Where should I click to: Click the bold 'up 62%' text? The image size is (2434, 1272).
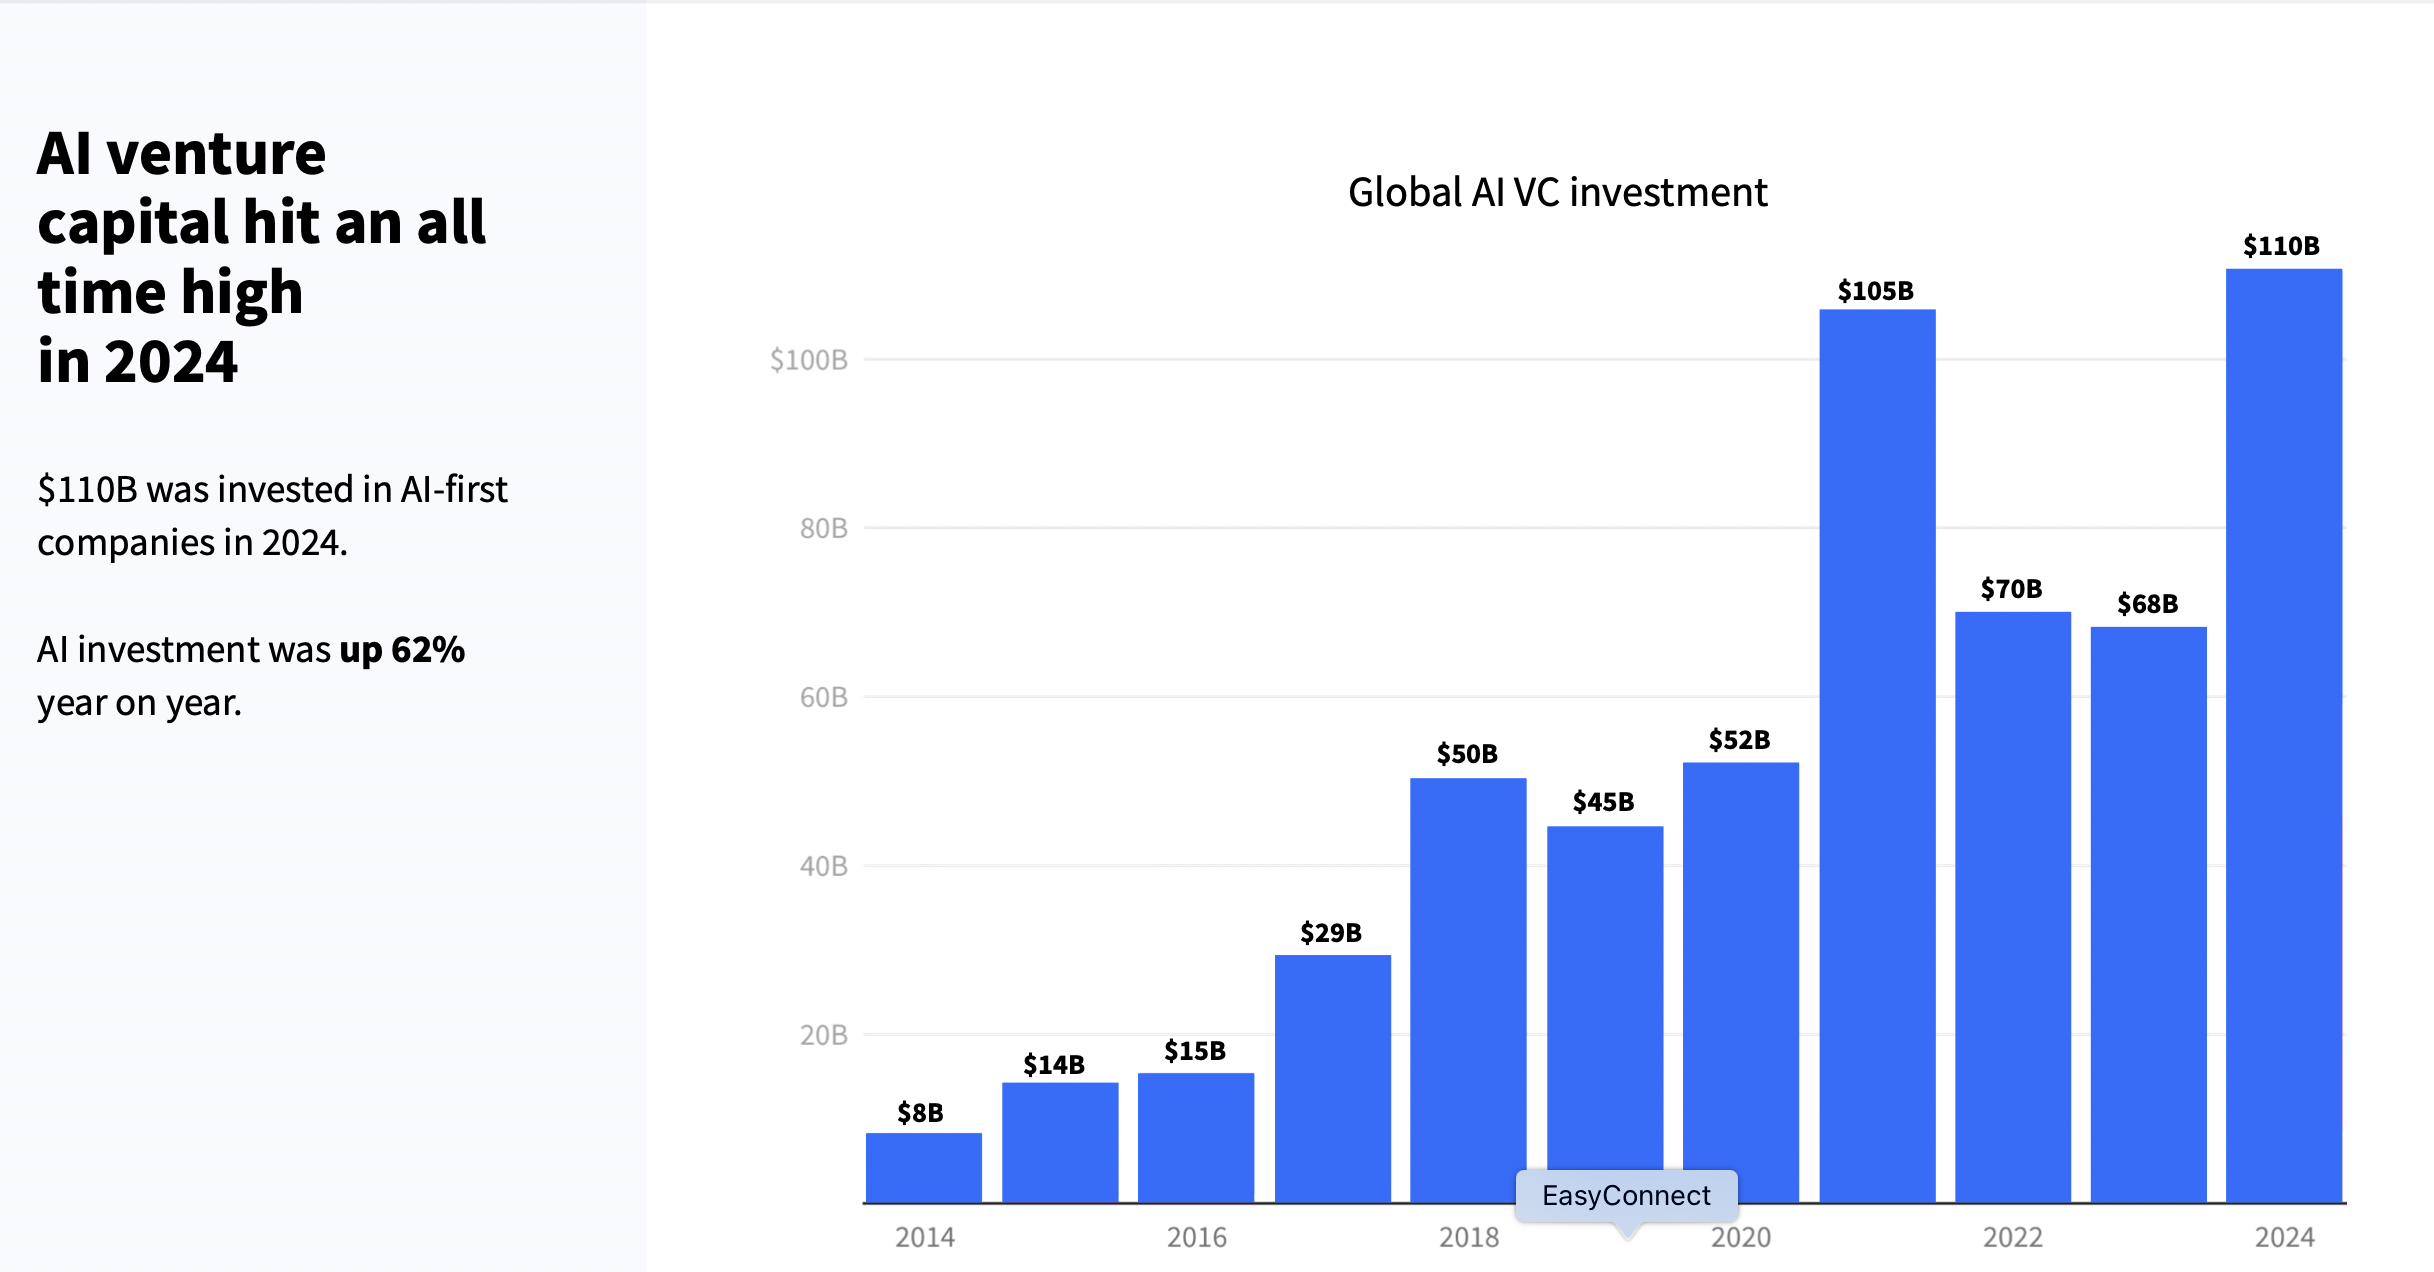[402, 650]
